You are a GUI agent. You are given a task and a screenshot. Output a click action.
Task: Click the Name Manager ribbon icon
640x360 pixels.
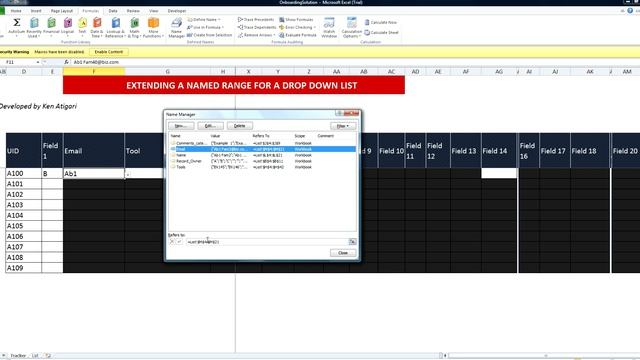point(176,27)
